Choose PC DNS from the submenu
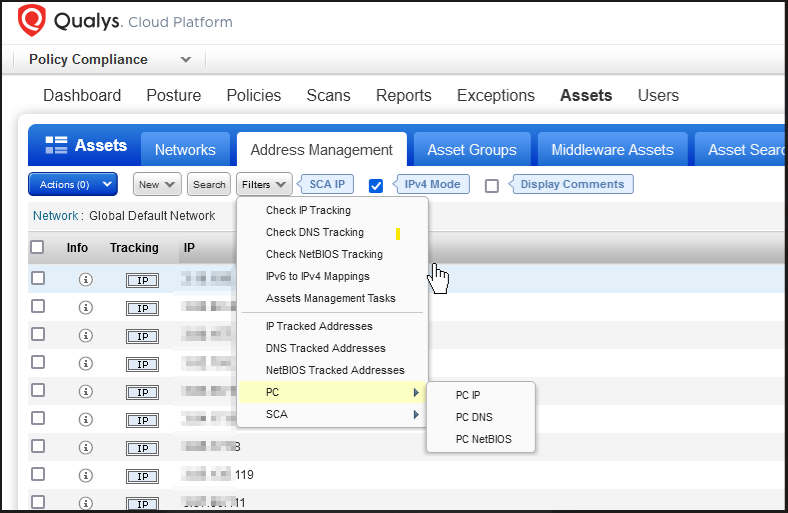This screenshot has height=513, width=788. [474, 417]
